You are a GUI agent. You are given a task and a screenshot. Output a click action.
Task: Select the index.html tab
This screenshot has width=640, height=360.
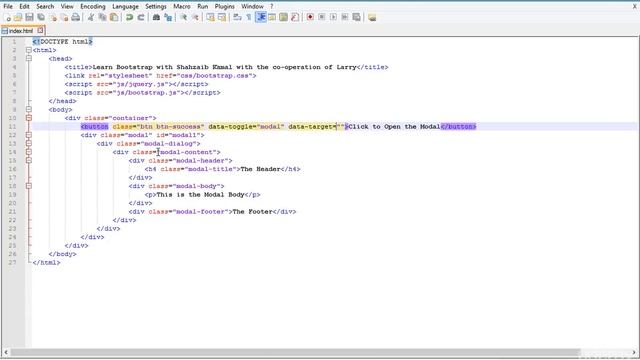click(20, 31)
